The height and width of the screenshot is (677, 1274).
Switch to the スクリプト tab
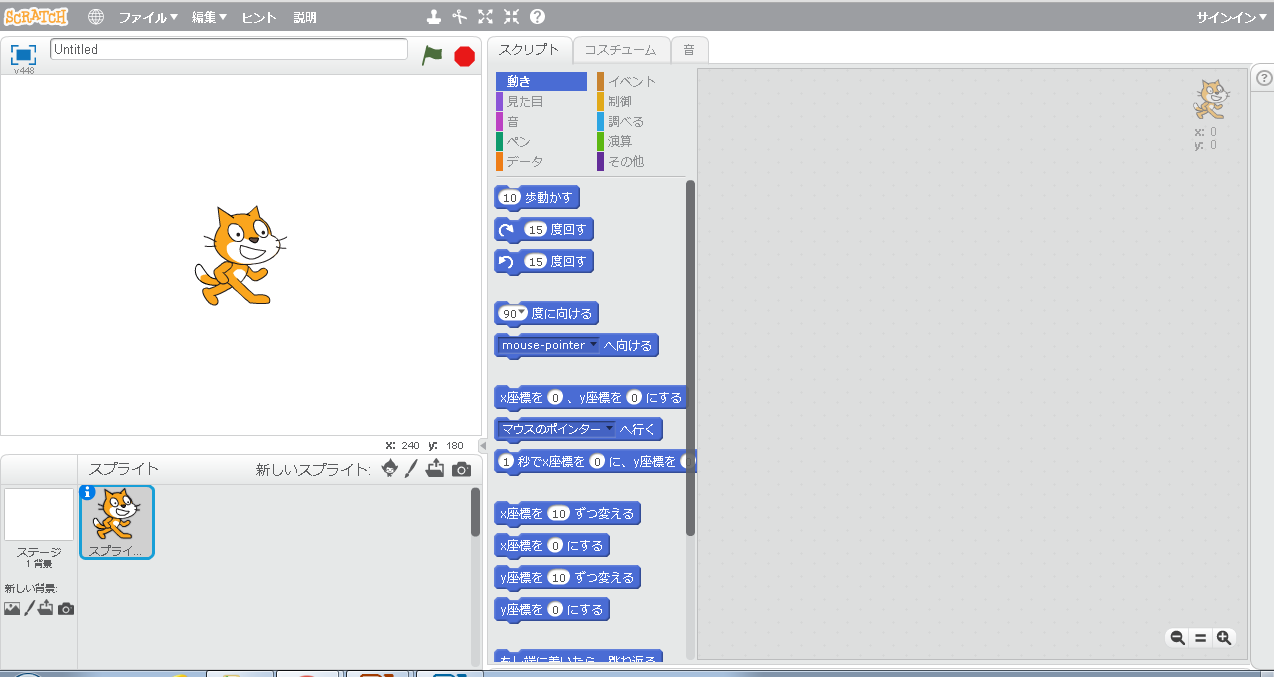pos(529,49)
